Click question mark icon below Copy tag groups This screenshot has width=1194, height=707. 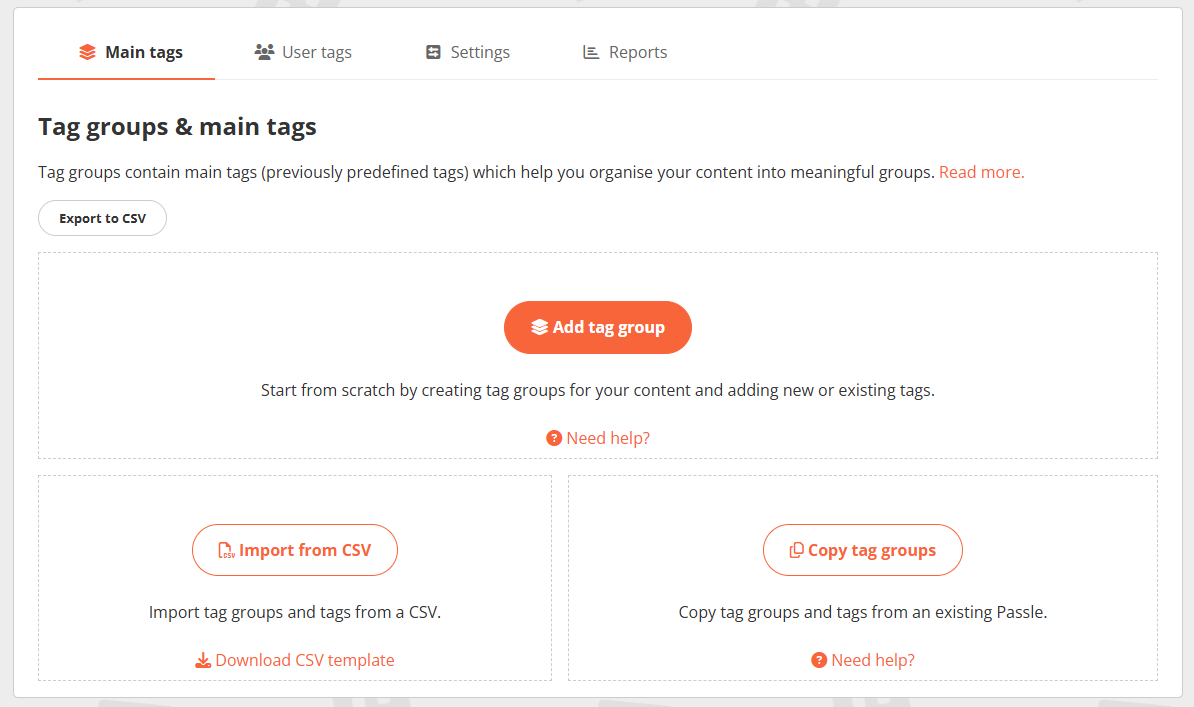click(819, 660)
